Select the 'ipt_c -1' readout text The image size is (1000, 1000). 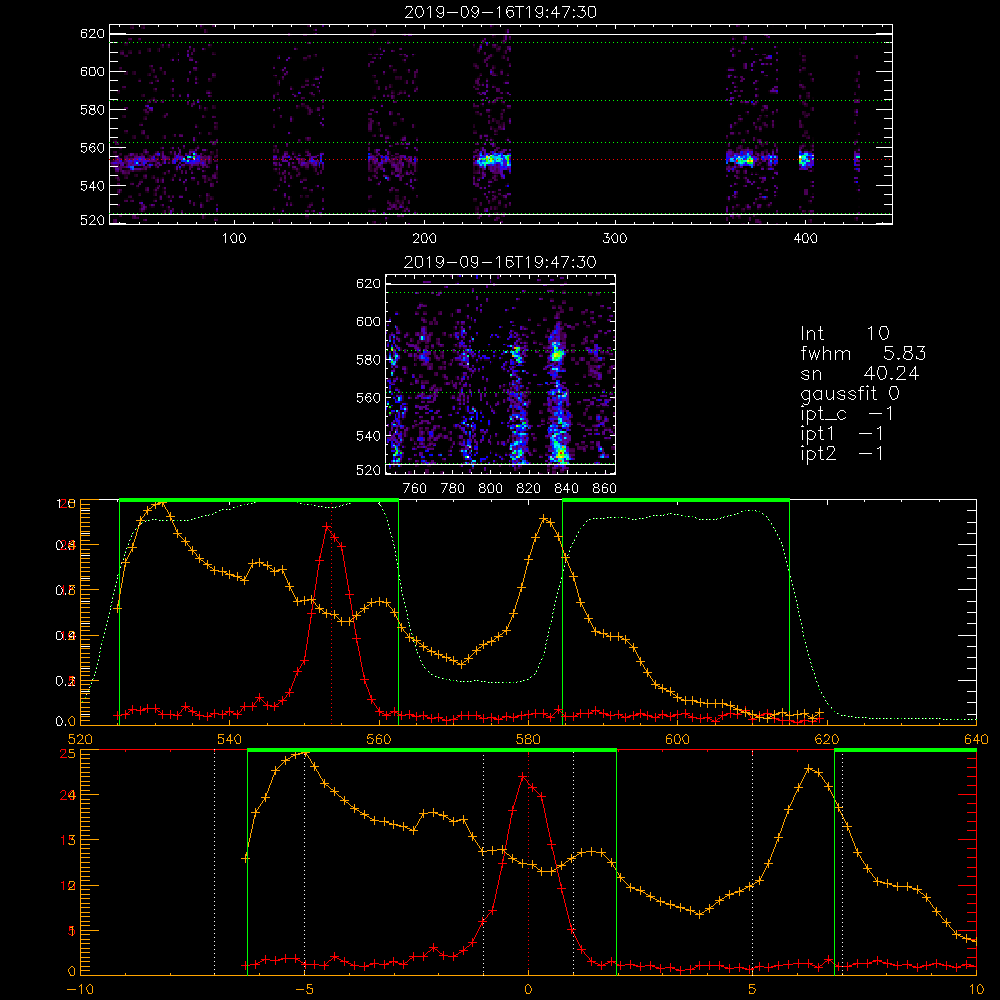click(x=847, y=414)
